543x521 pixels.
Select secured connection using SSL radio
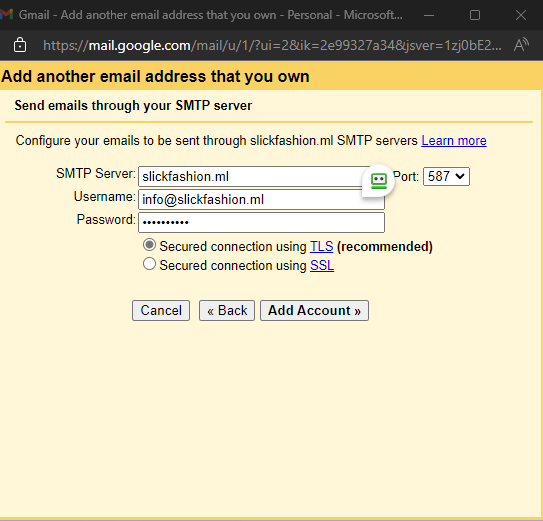click(x=149, y=264)
